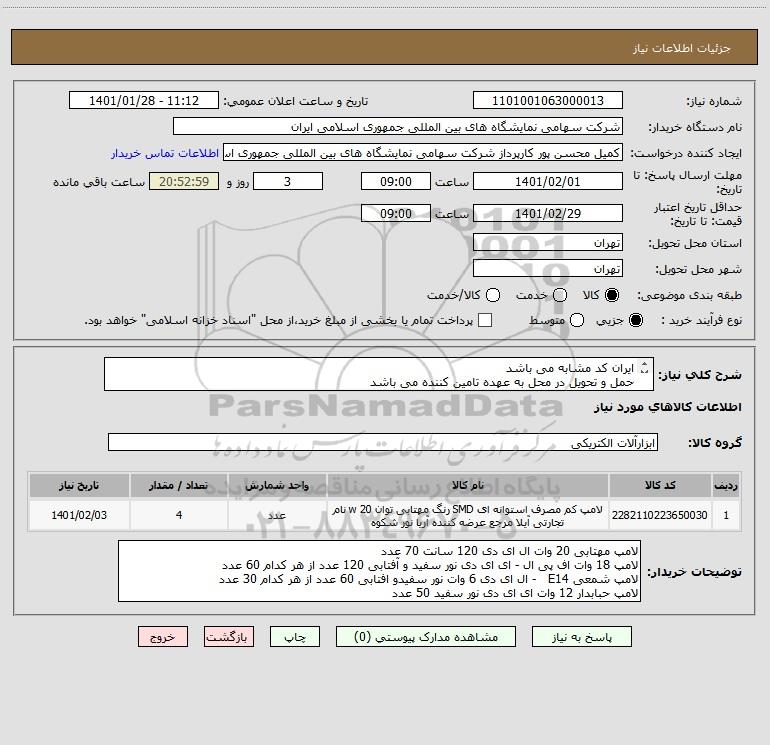
Task: Click the چاپ print button
Action: point(295,637)
